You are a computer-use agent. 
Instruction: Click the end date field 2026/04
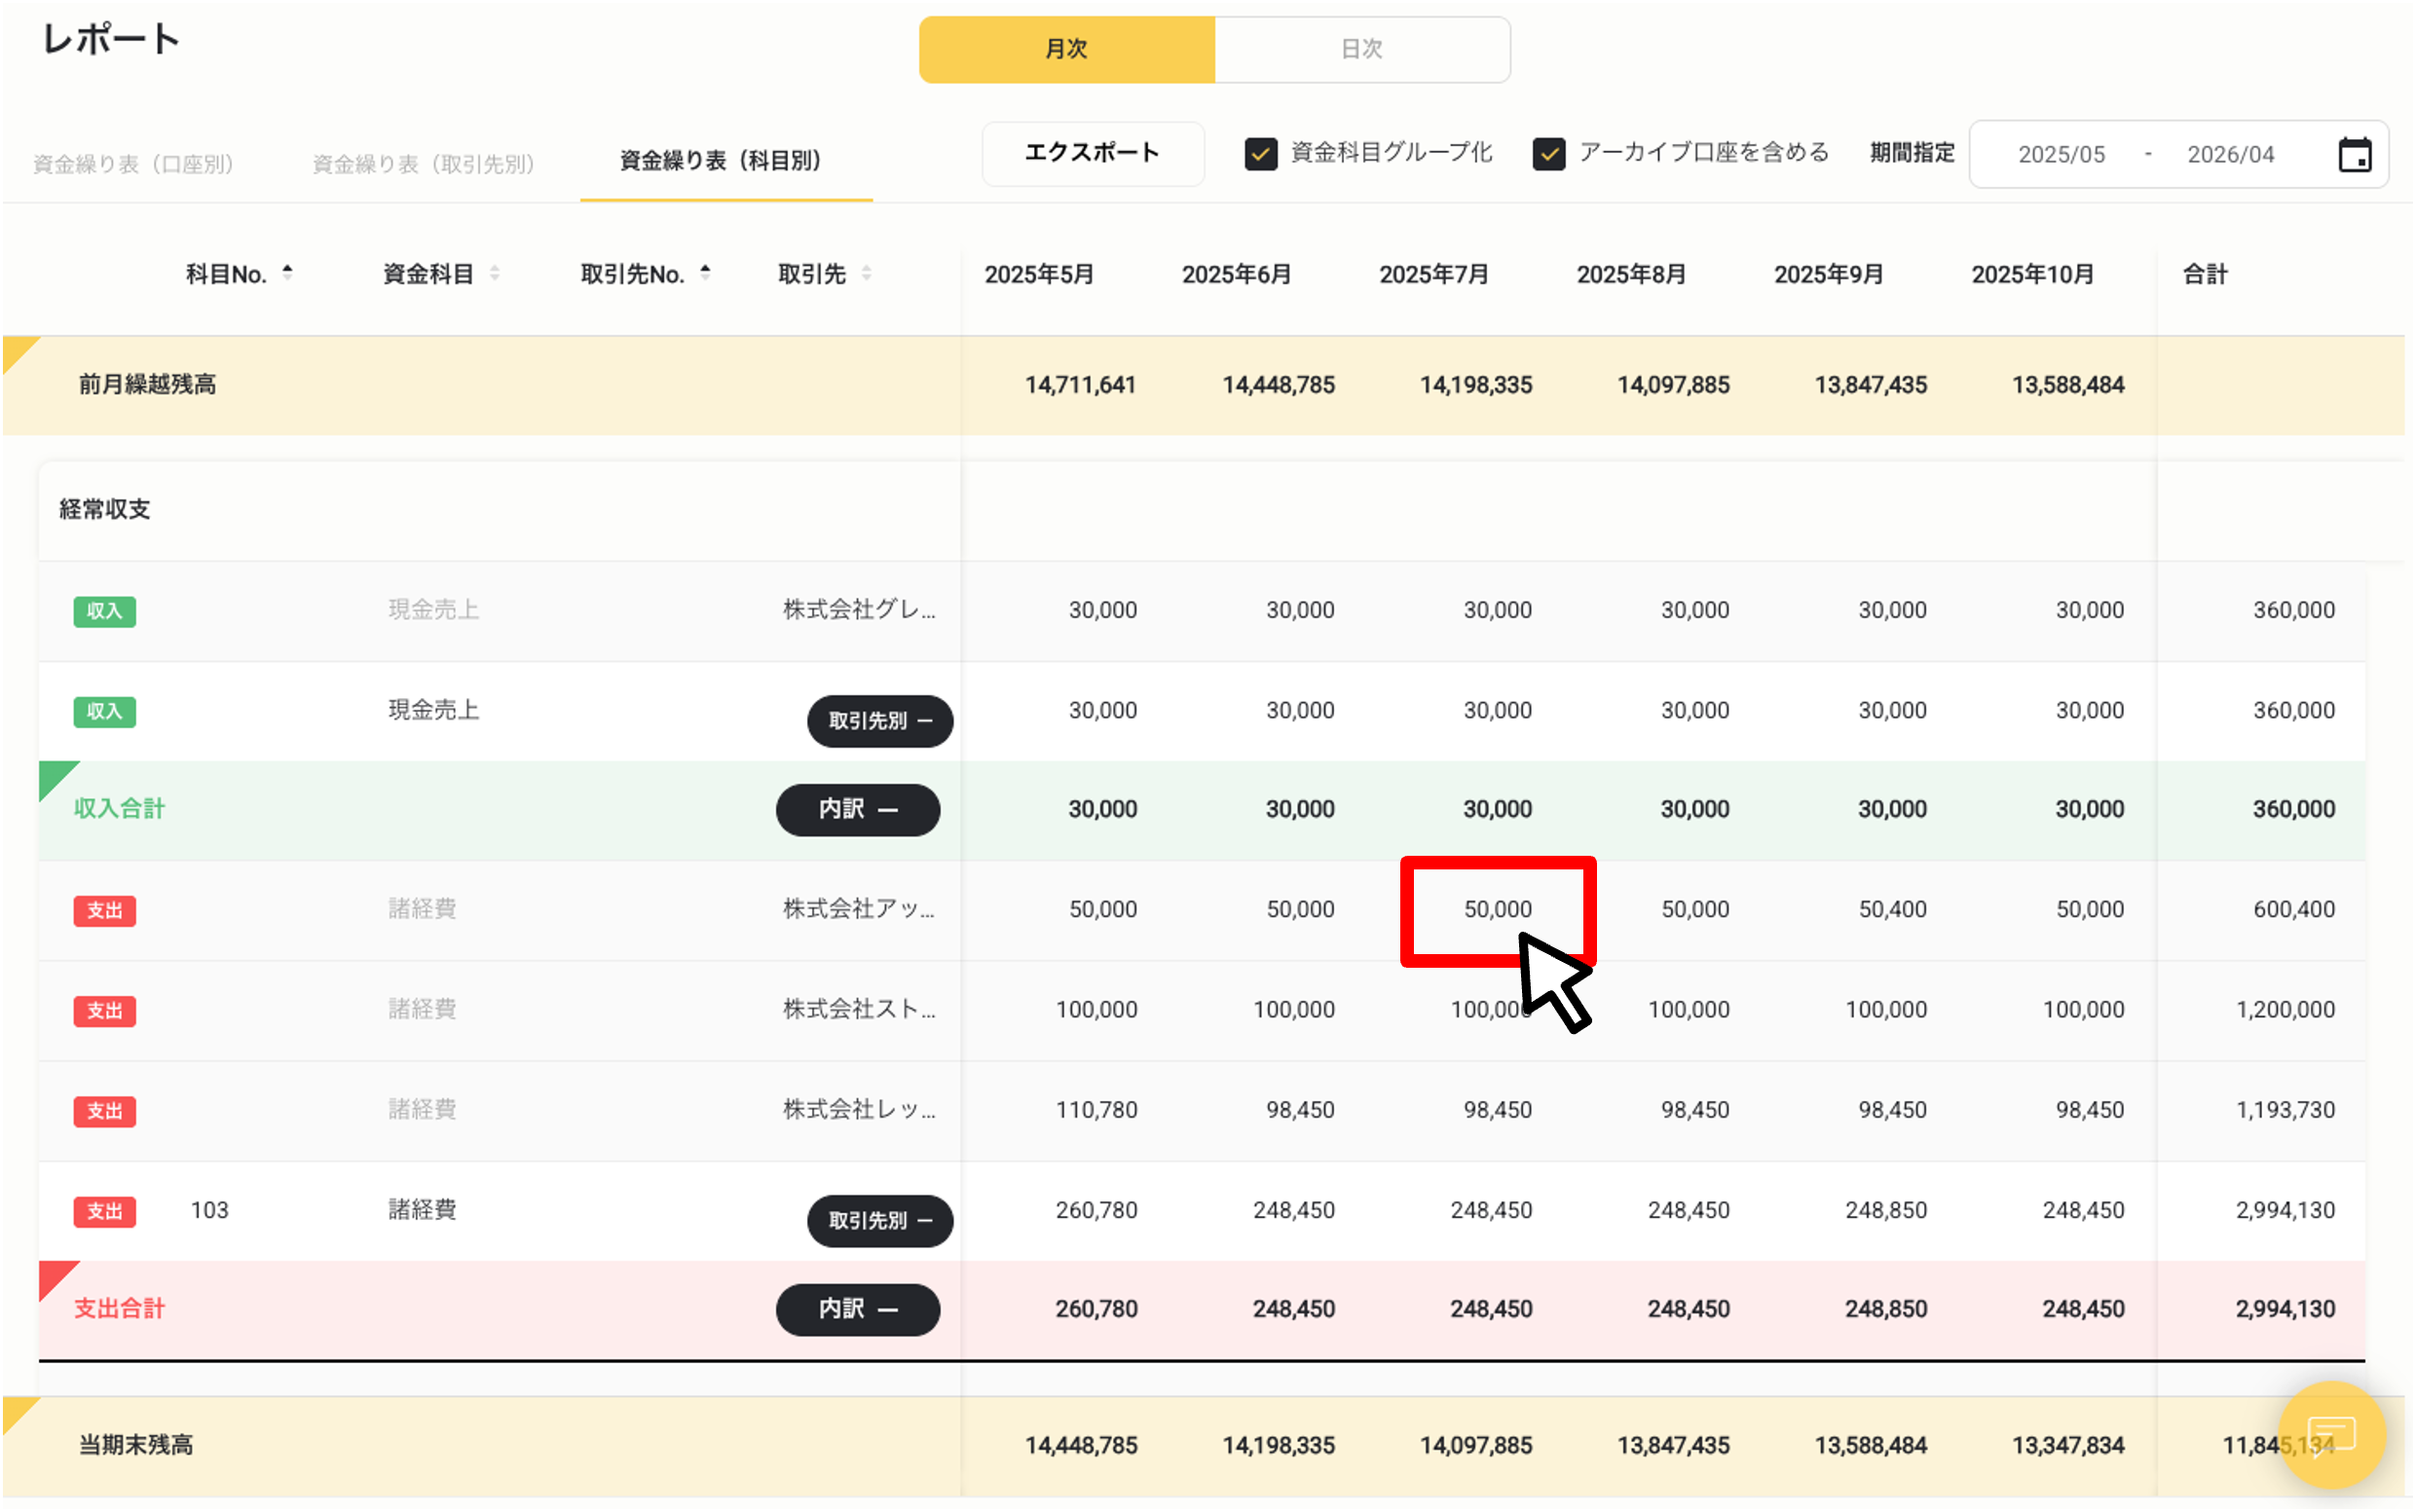tap(2230, 153)
